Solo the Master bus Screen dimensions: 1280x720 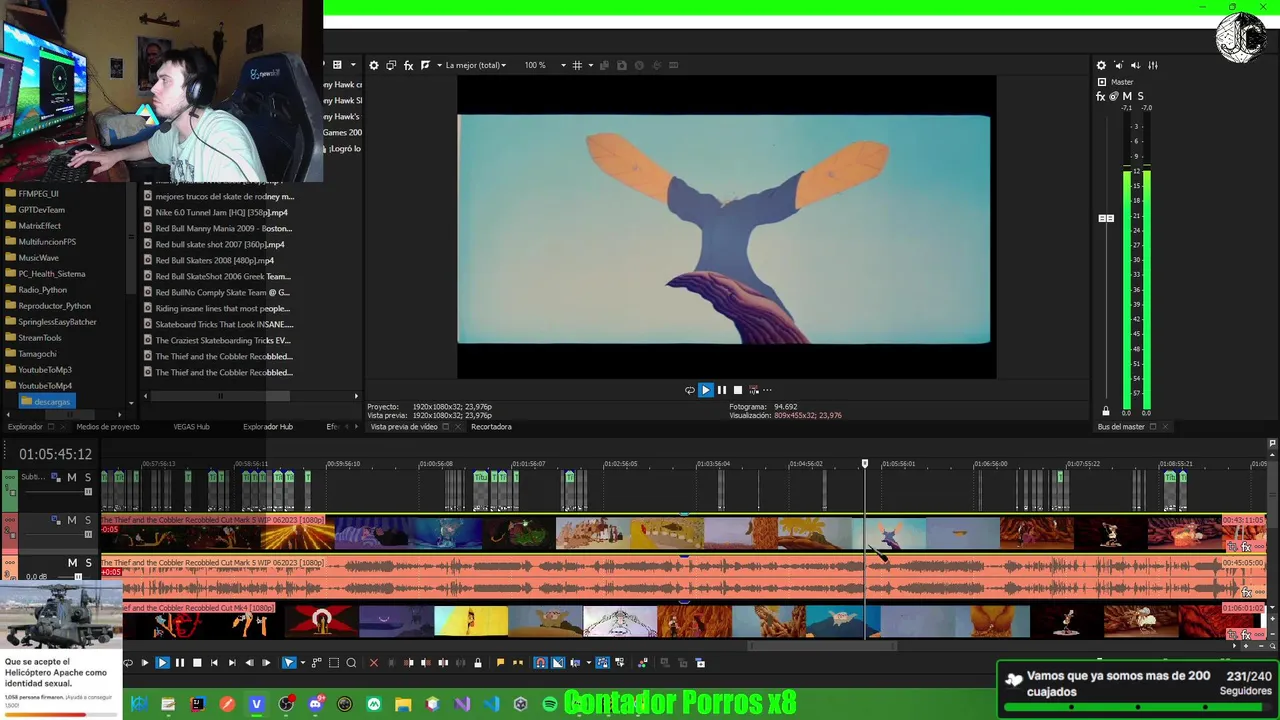click(1140, 97)
